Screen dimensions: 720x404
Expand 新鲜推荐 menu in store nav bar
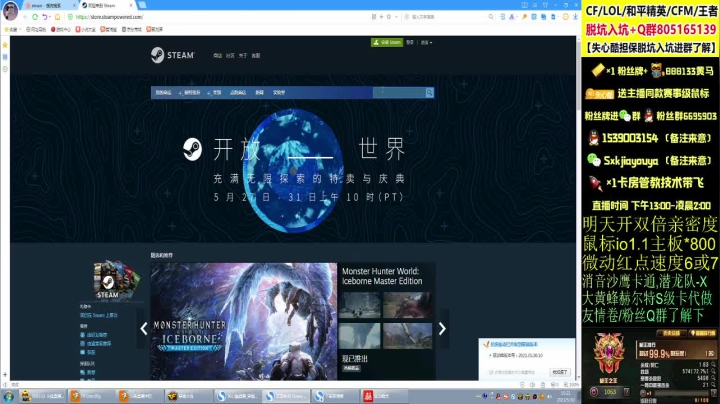[190, 93]
